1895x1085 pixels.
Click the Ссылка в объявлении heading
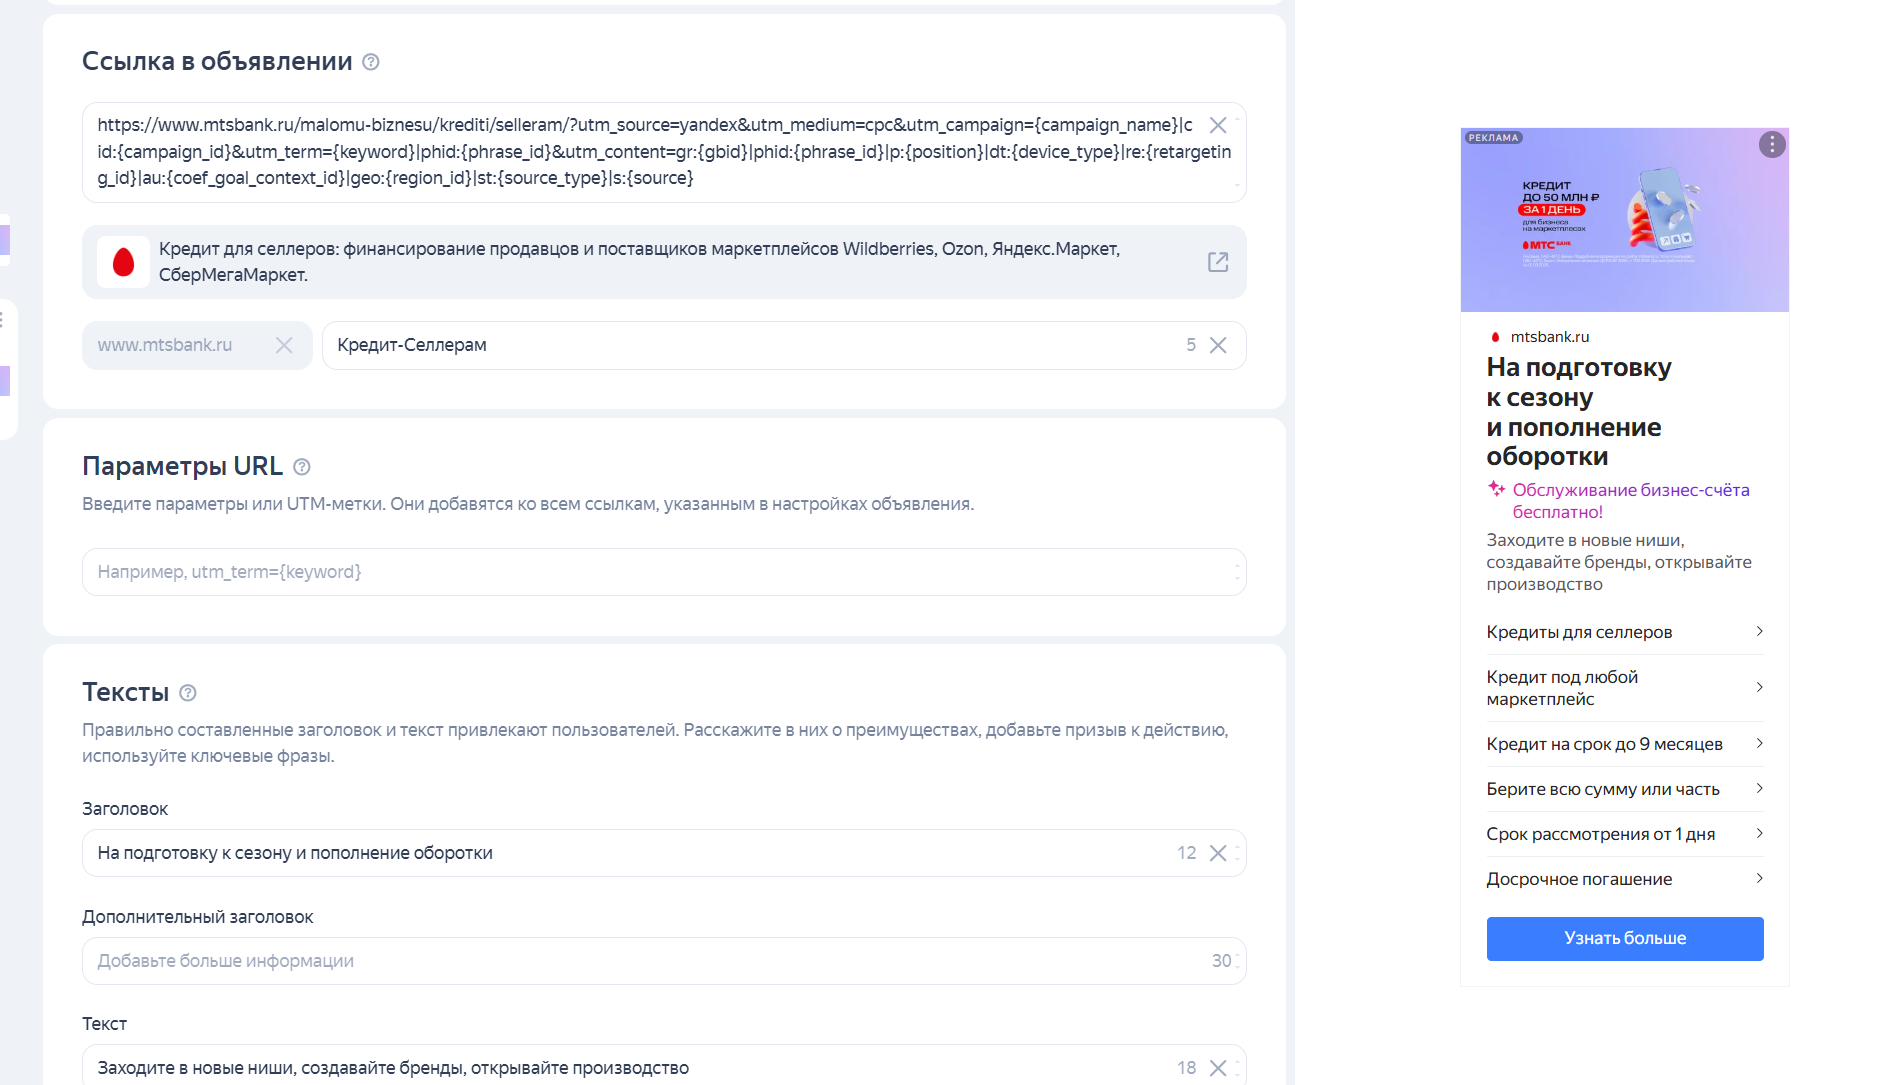[217, 62]
